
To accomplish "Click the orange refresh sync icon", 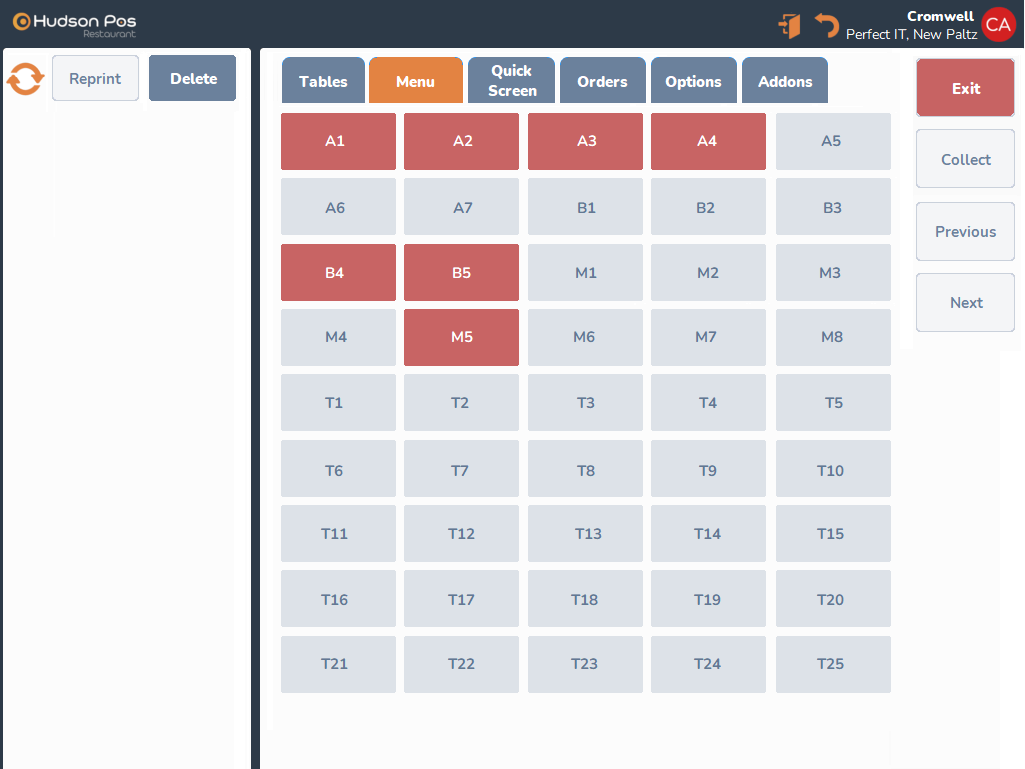I will [25, 79].
